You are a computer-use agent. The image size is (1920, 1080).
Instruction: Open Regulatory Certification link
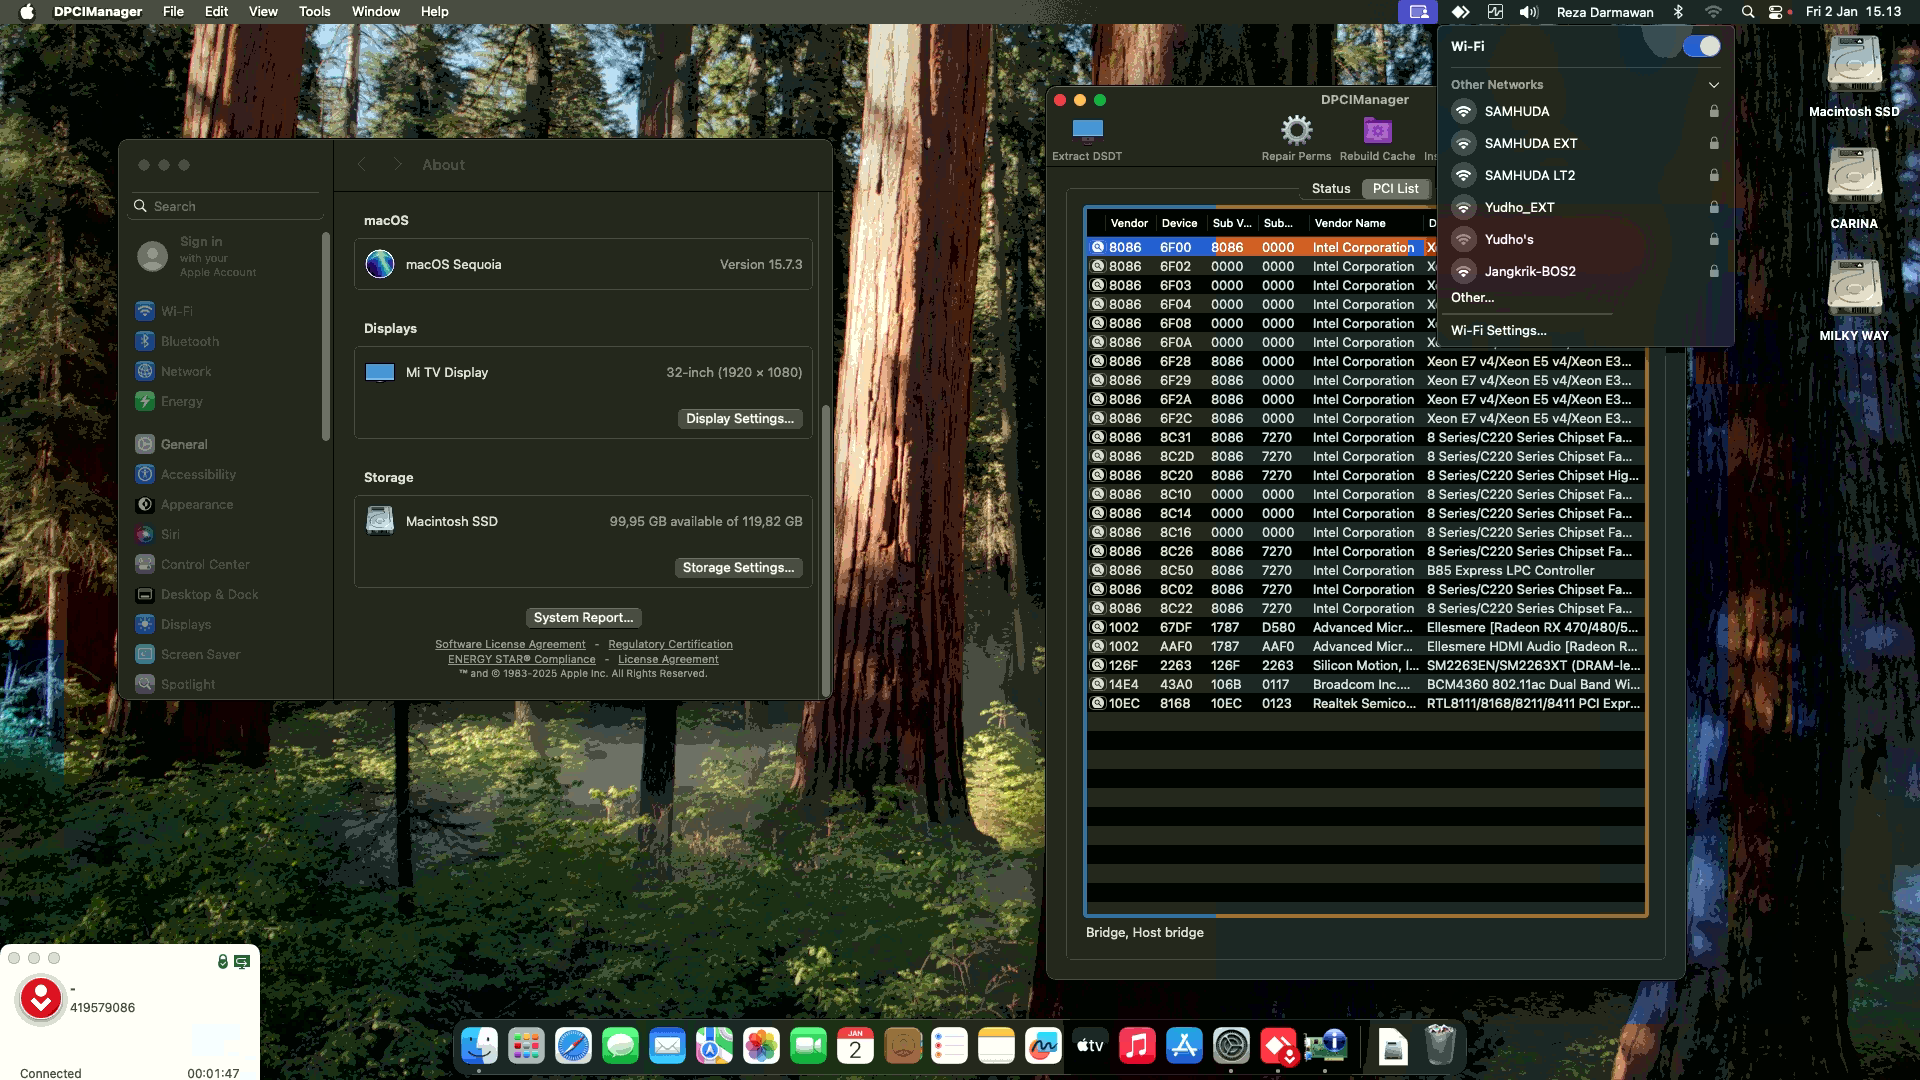670,645
